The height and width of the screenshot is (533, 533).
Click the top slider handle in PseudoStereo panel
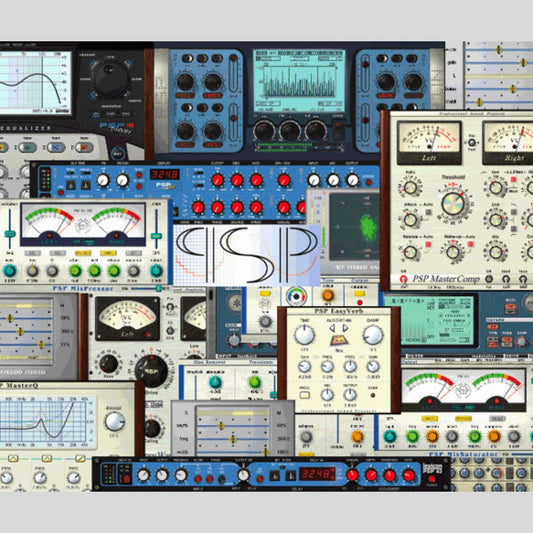[10, 319]
